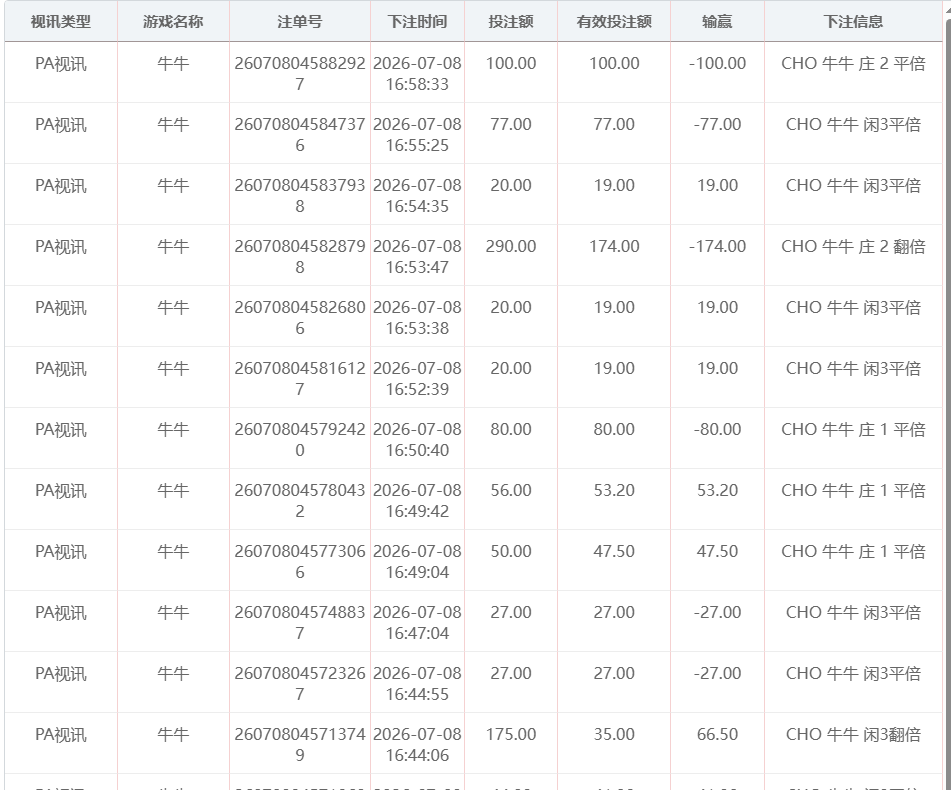Click the -77.00 win/loss value
This screenshot has width=951, height=790.
[x=717, y=124]
